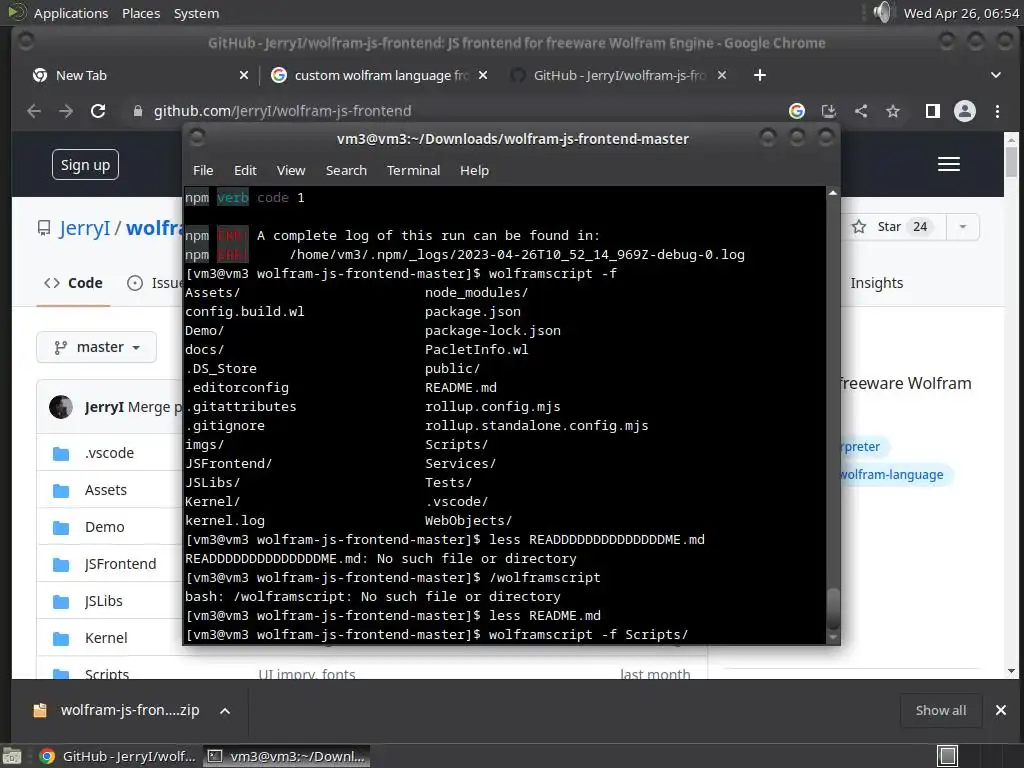Screen dimensions: 1024x768
Task: Open GitHub hamburger navigation menu
Action: pos(948,164)
